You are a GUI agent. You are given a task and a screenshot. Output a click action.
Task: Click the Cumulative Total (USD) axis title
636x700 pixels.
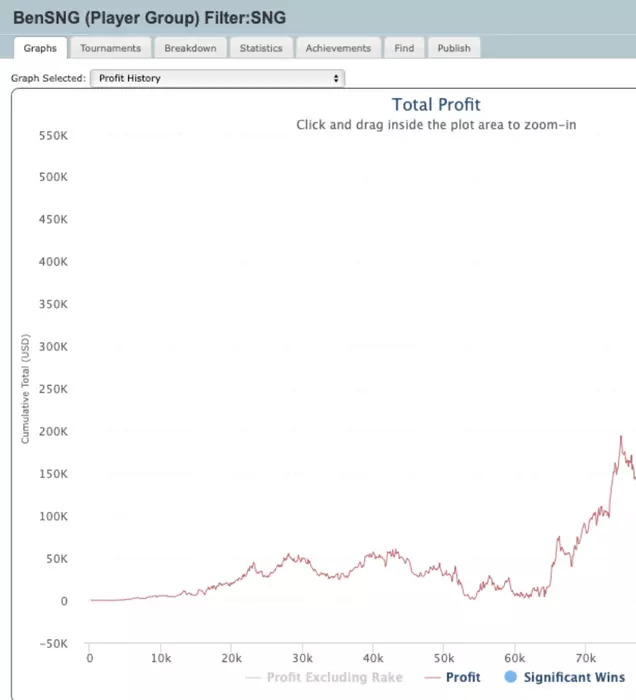(25, 389)
